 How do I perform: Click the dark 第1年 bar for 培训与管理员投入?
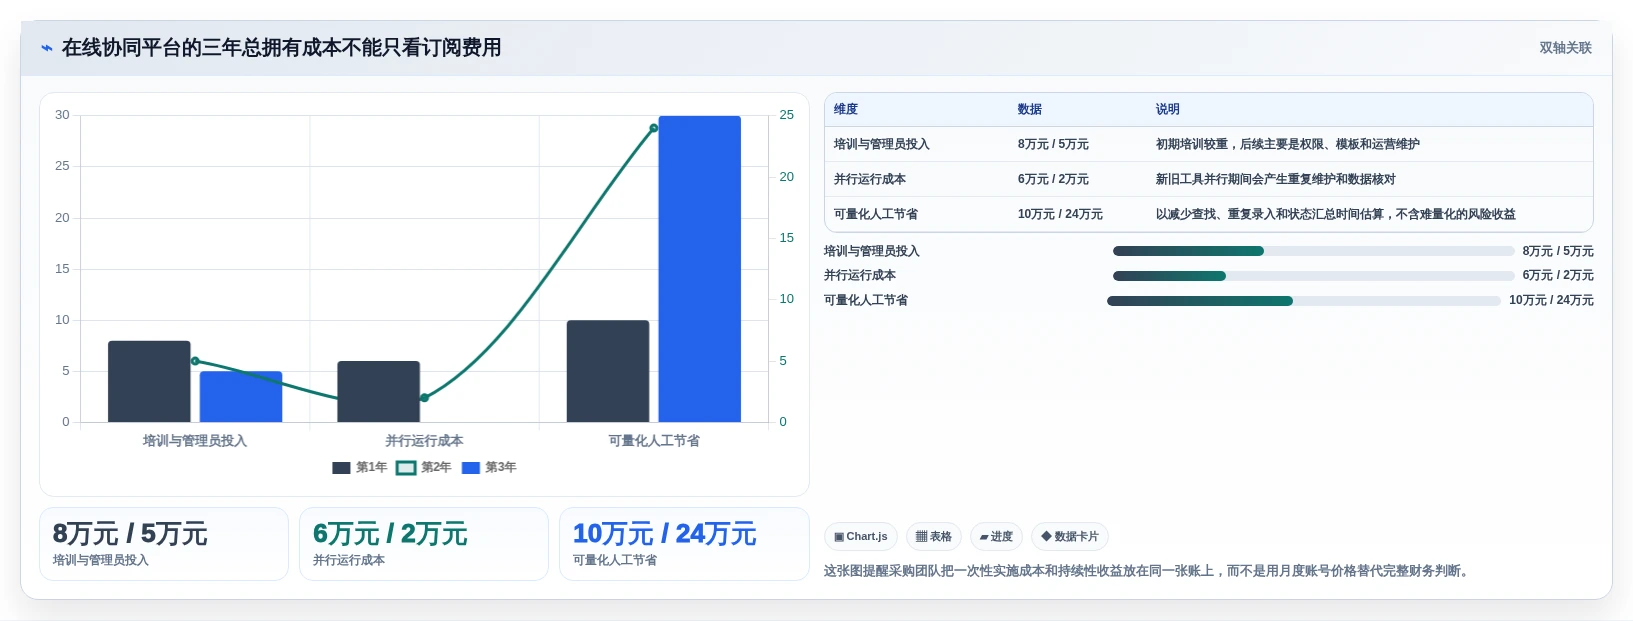click(149, 381)
